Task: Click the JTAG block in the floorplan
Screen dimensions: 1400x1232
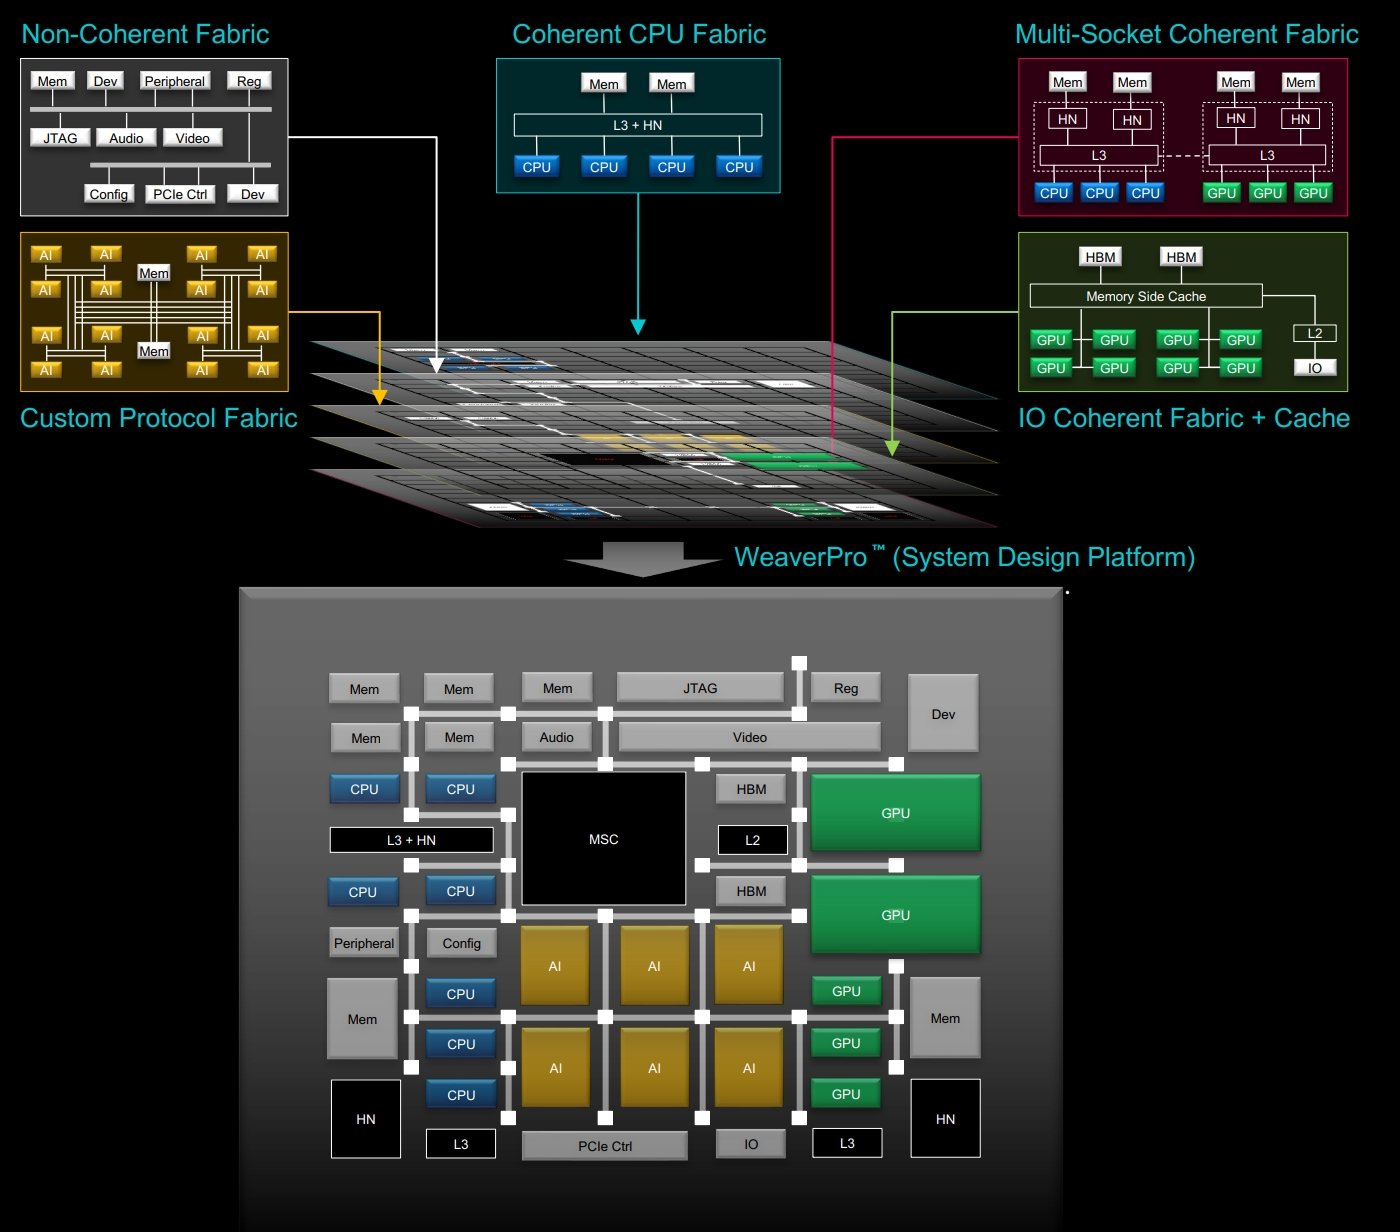Action: point(700,688)
